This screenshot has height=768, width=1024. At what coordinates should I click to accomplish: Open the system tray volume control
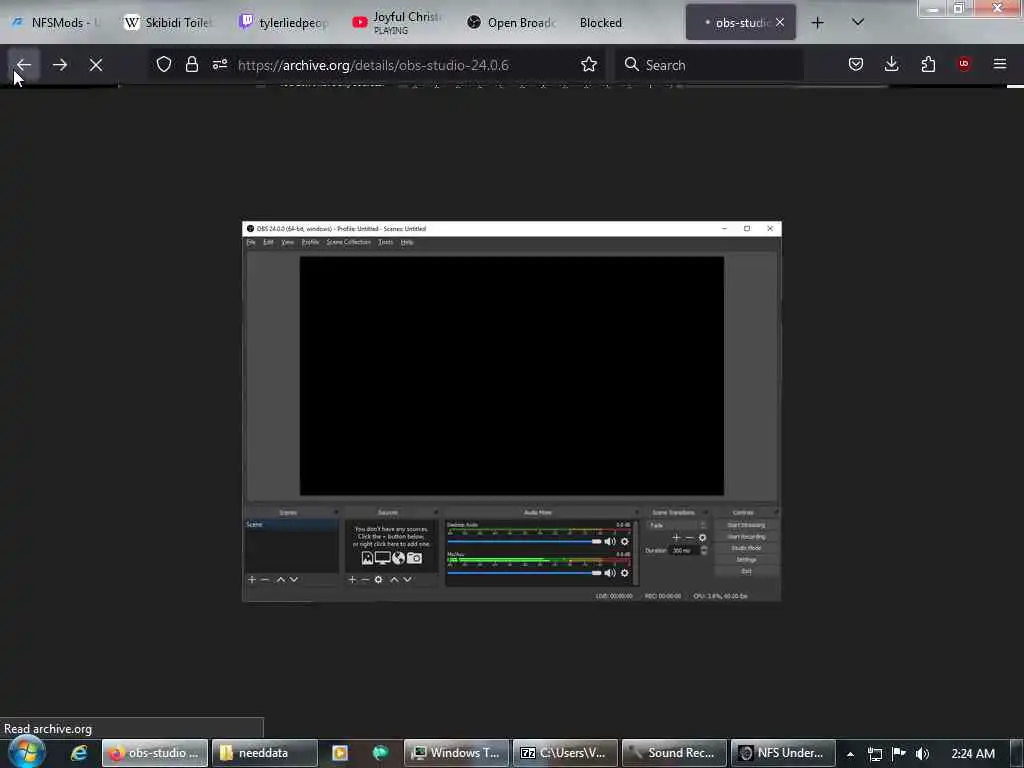[x=922, y=754]
